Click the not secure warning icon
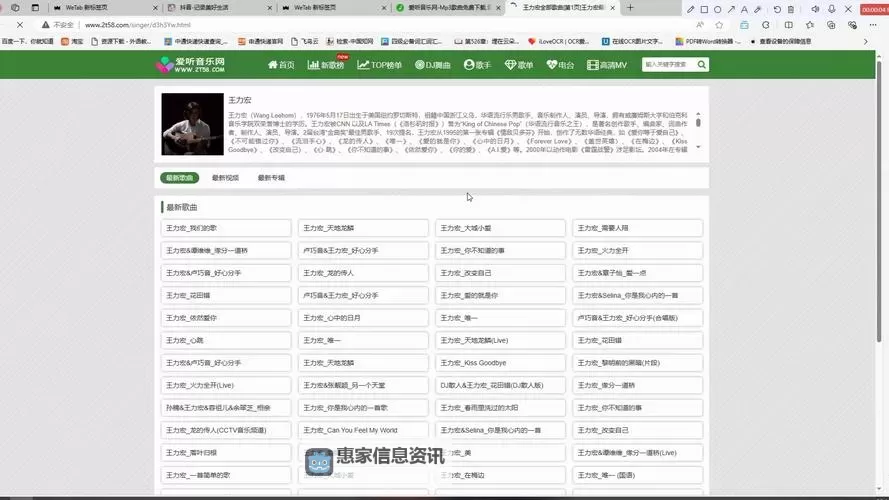 pyautogui.click(x=45, y=25)
